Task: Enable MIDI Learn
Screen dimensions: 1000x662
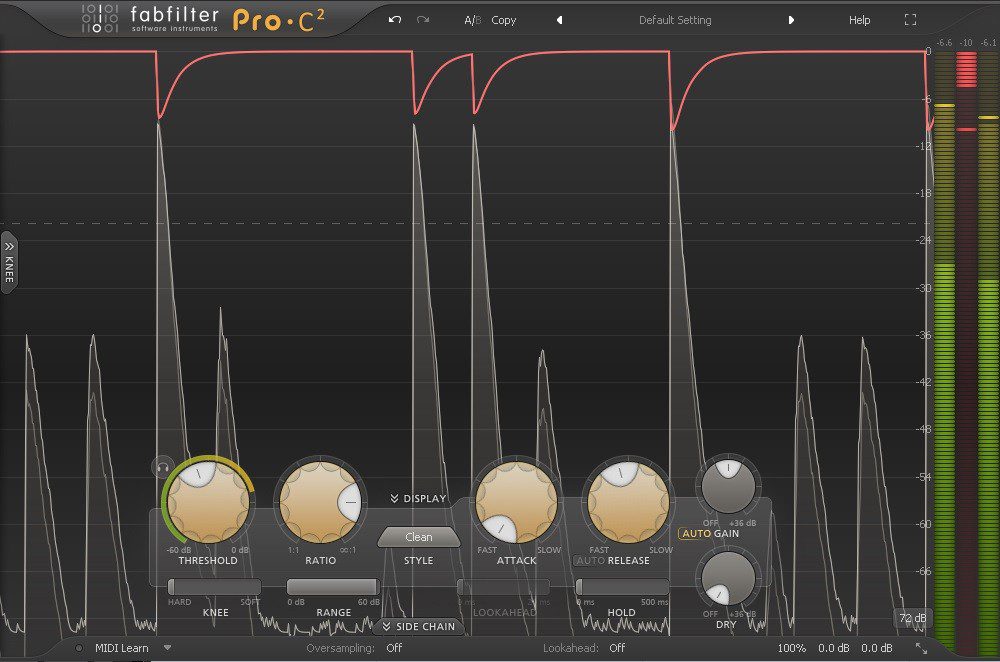Action: click(121, 648)
